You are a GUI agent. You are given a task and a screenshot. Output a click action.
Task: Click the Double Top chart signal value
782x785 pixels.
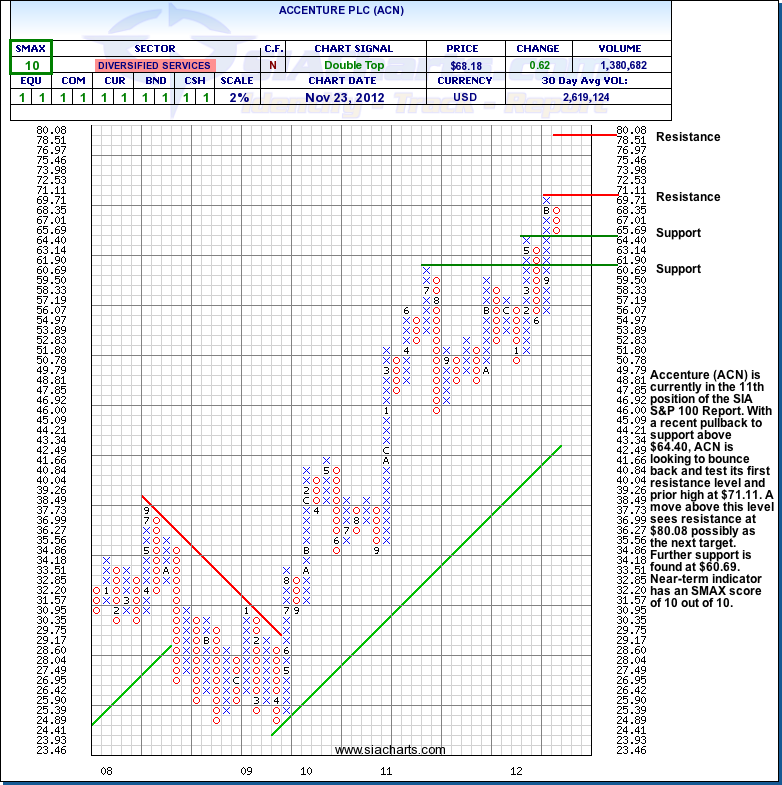click(353, 65)
